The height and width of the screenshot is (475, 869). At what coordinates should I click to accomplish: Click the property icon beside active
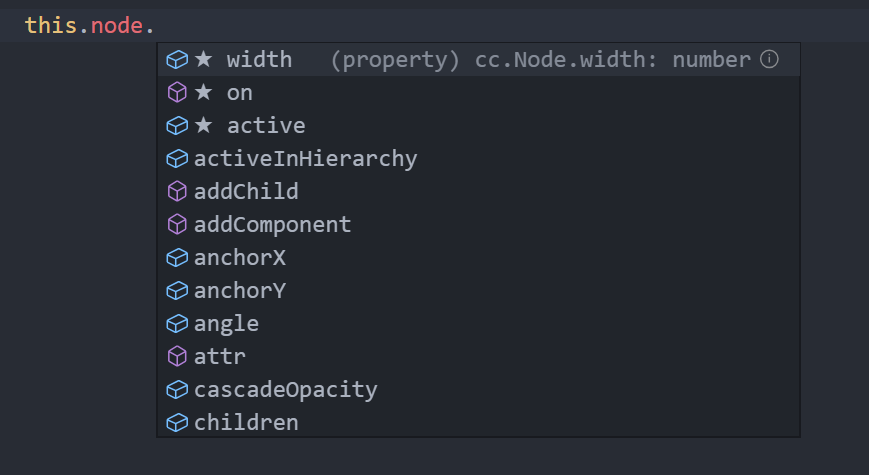click(177, 126)
